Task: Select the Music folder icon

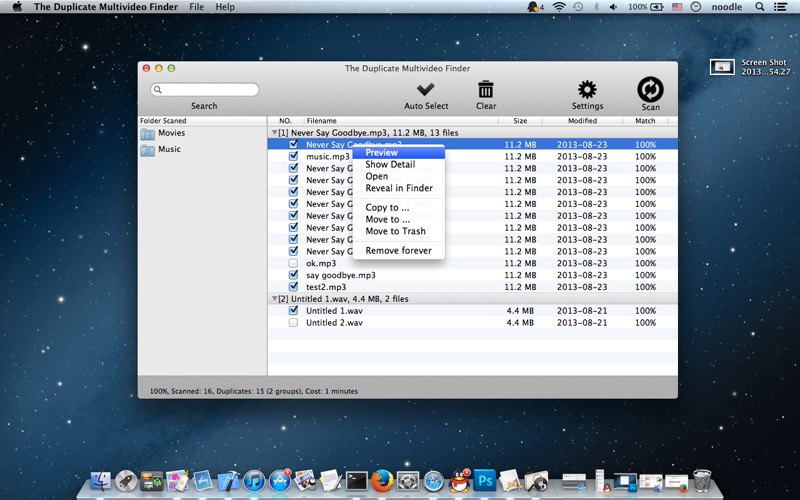Action: (x=147, y=150)
